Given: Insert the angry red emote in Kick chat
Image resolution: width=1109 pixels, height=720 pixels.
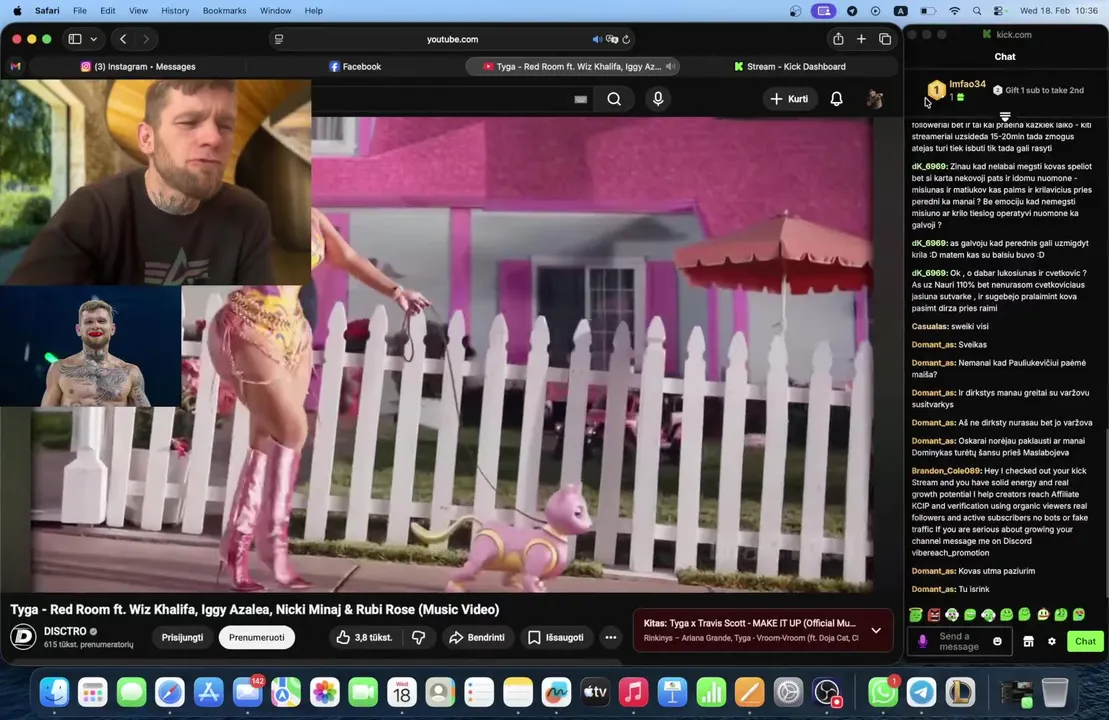Looking at the screenshot, I should click(x=934, y=615).
